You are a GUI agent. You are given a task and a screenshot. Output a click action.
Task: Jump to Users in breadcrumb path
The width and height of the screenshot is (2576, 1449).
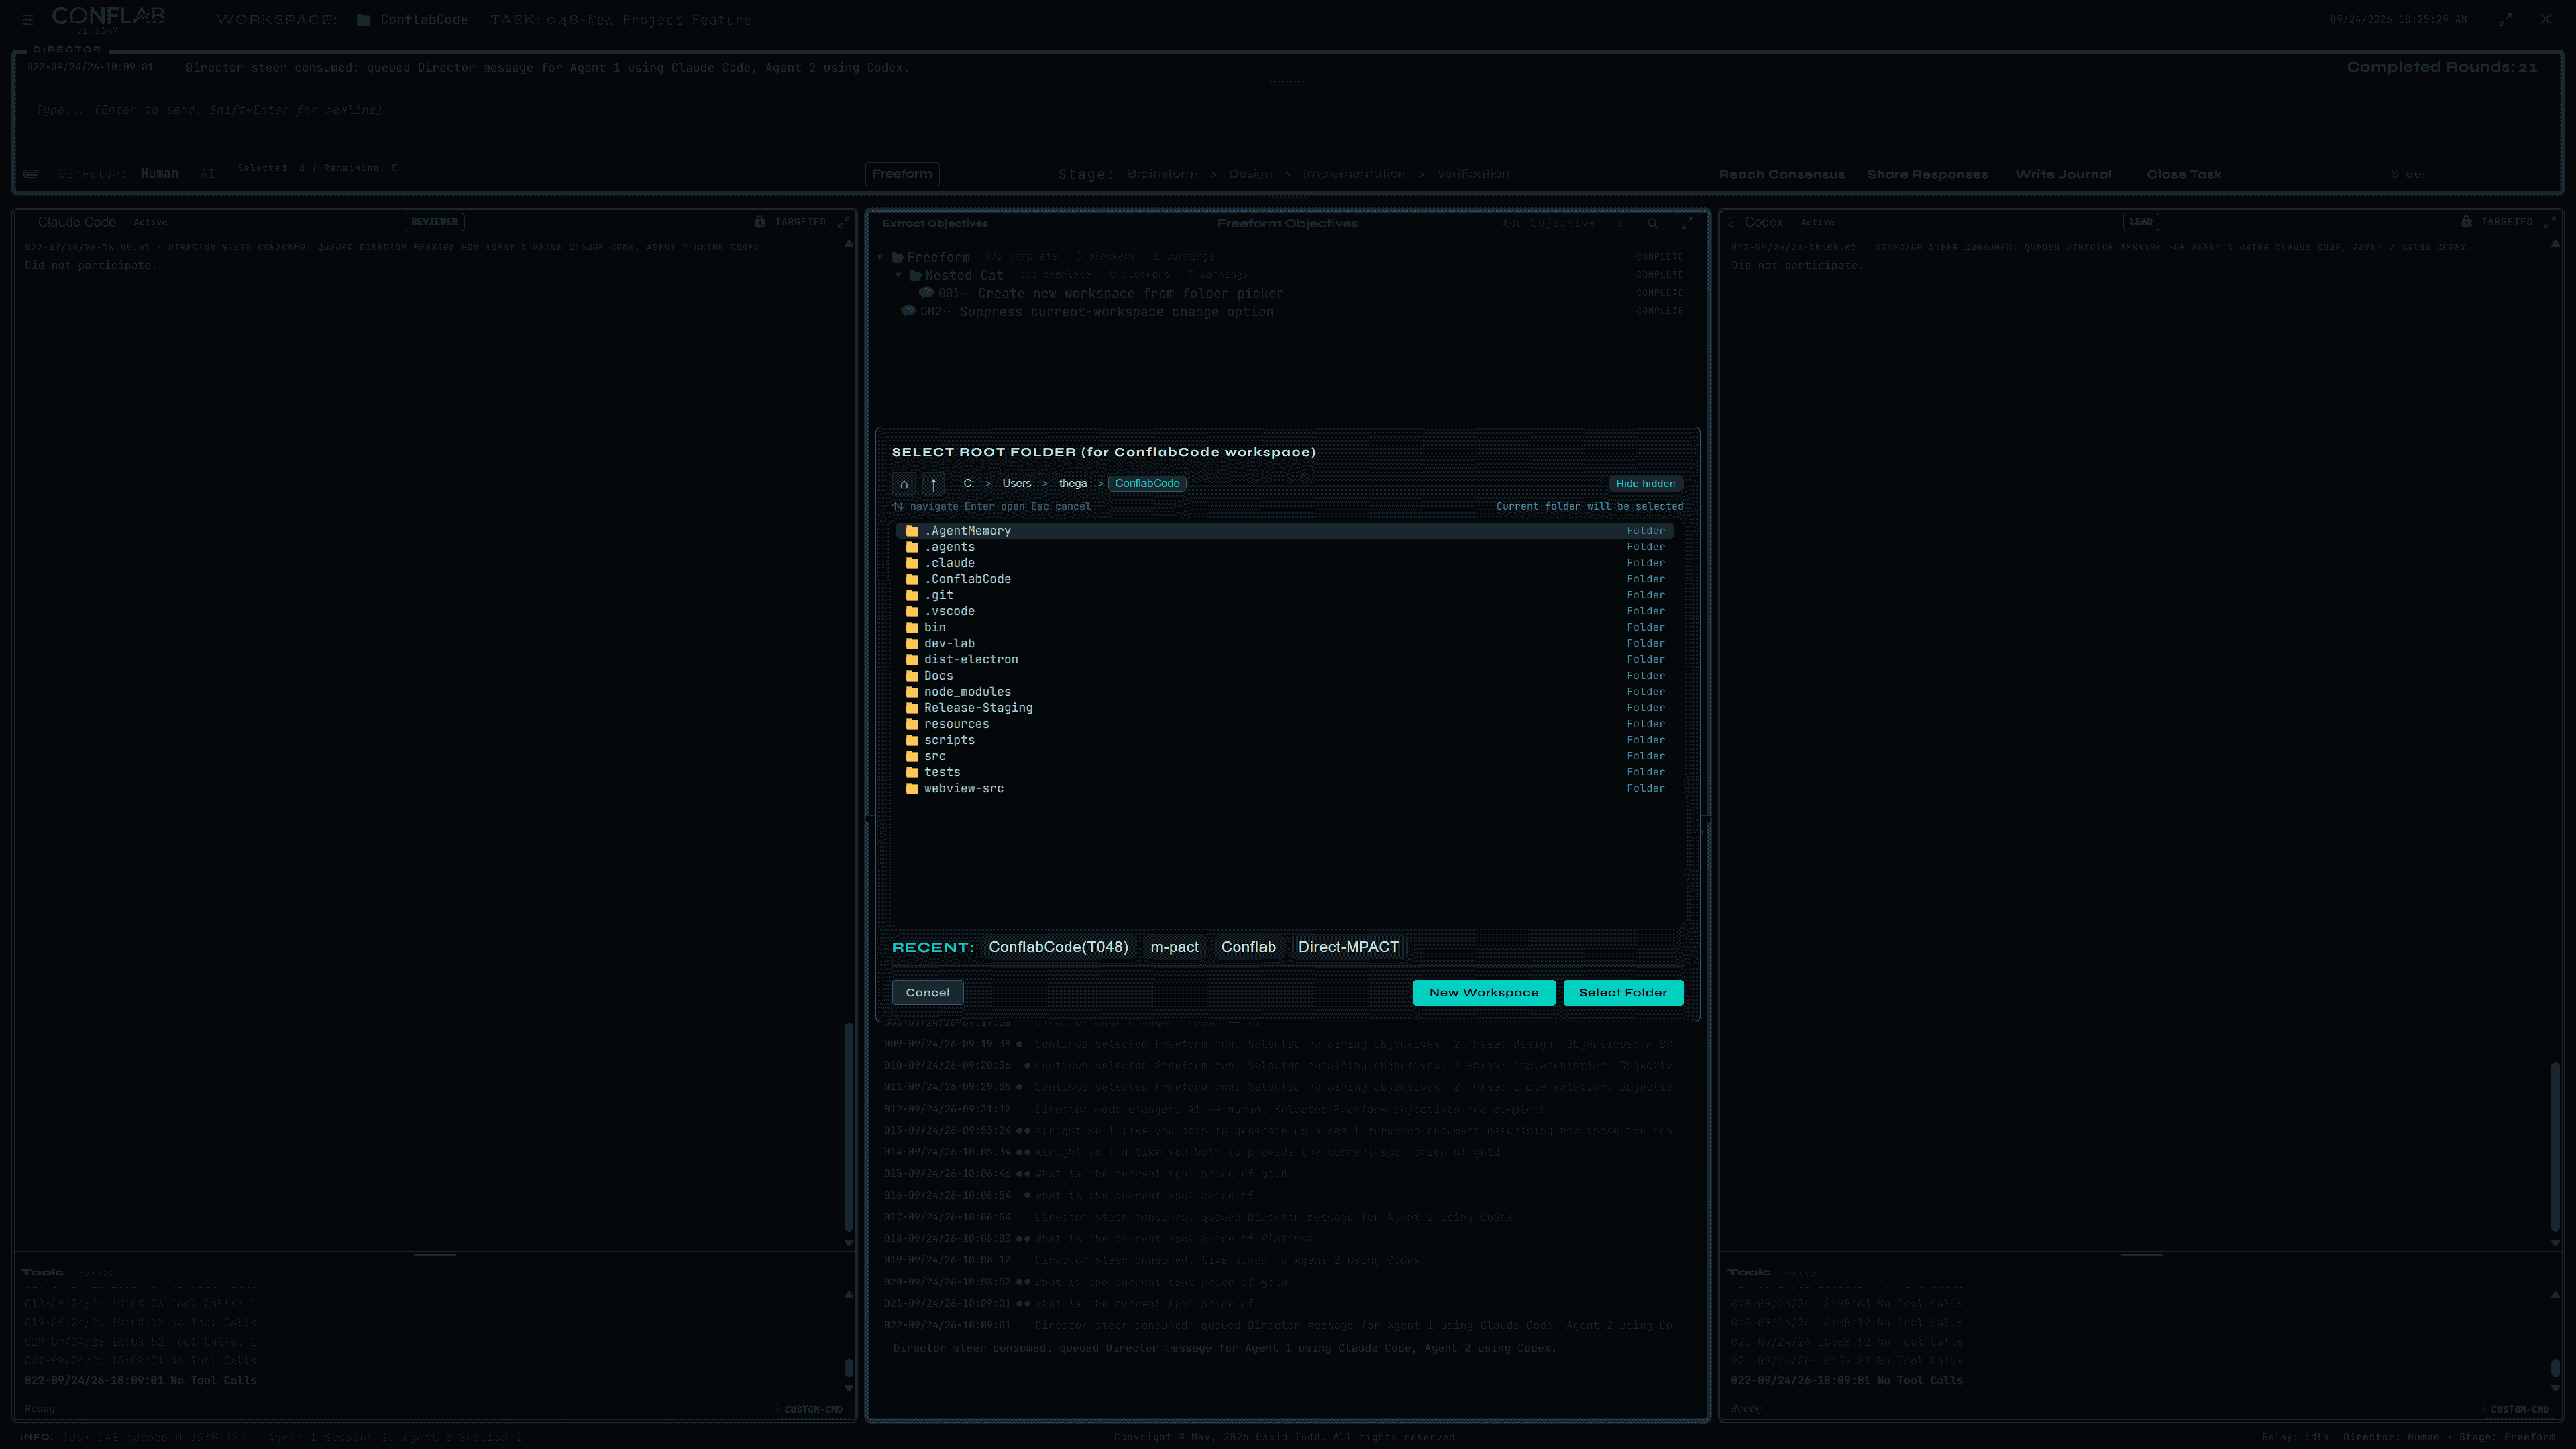click(x=1016, y=484)
